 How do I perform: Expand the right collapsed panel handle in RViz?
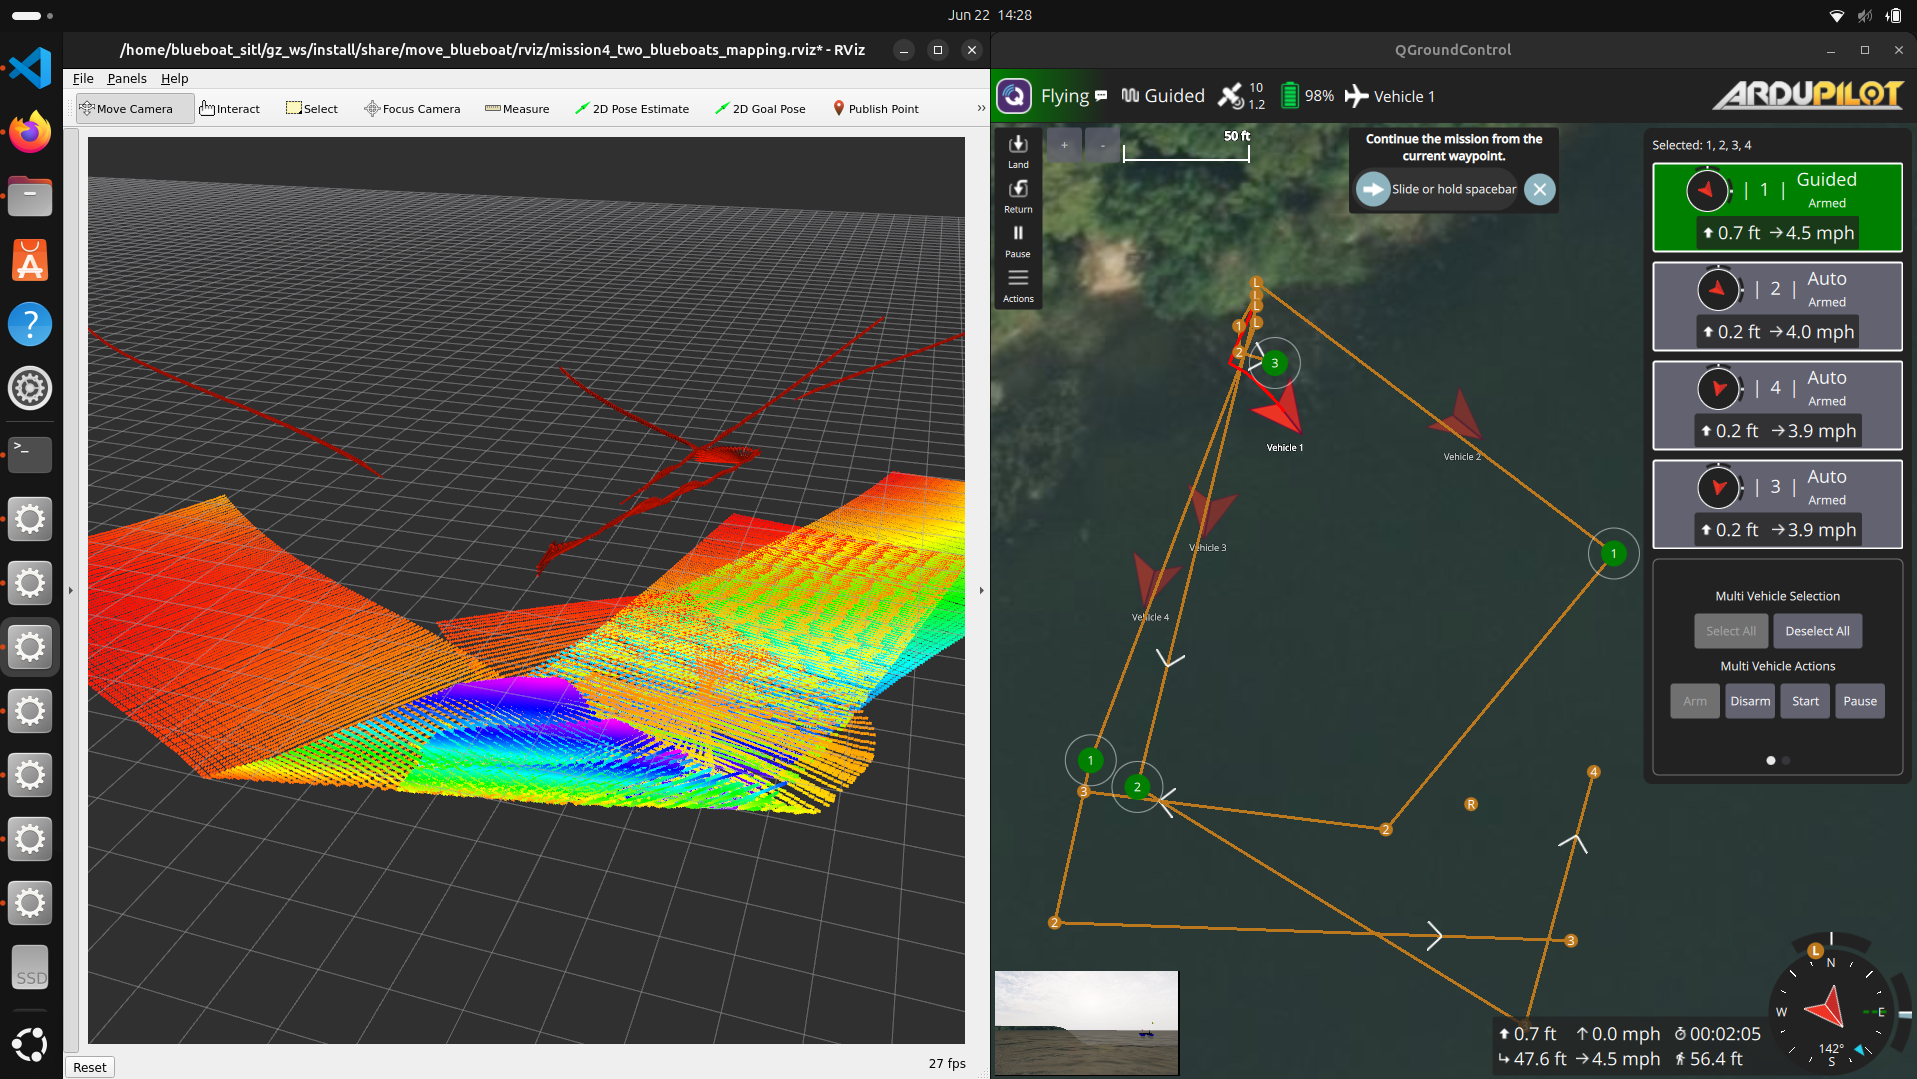(x=981, y=590)
